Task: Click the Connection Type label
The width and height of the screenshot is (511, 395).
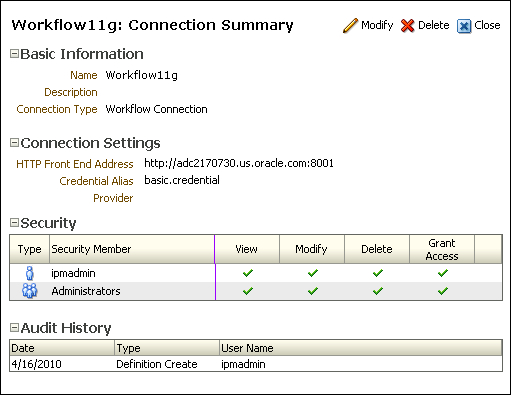Action: (x=57, y=109)
